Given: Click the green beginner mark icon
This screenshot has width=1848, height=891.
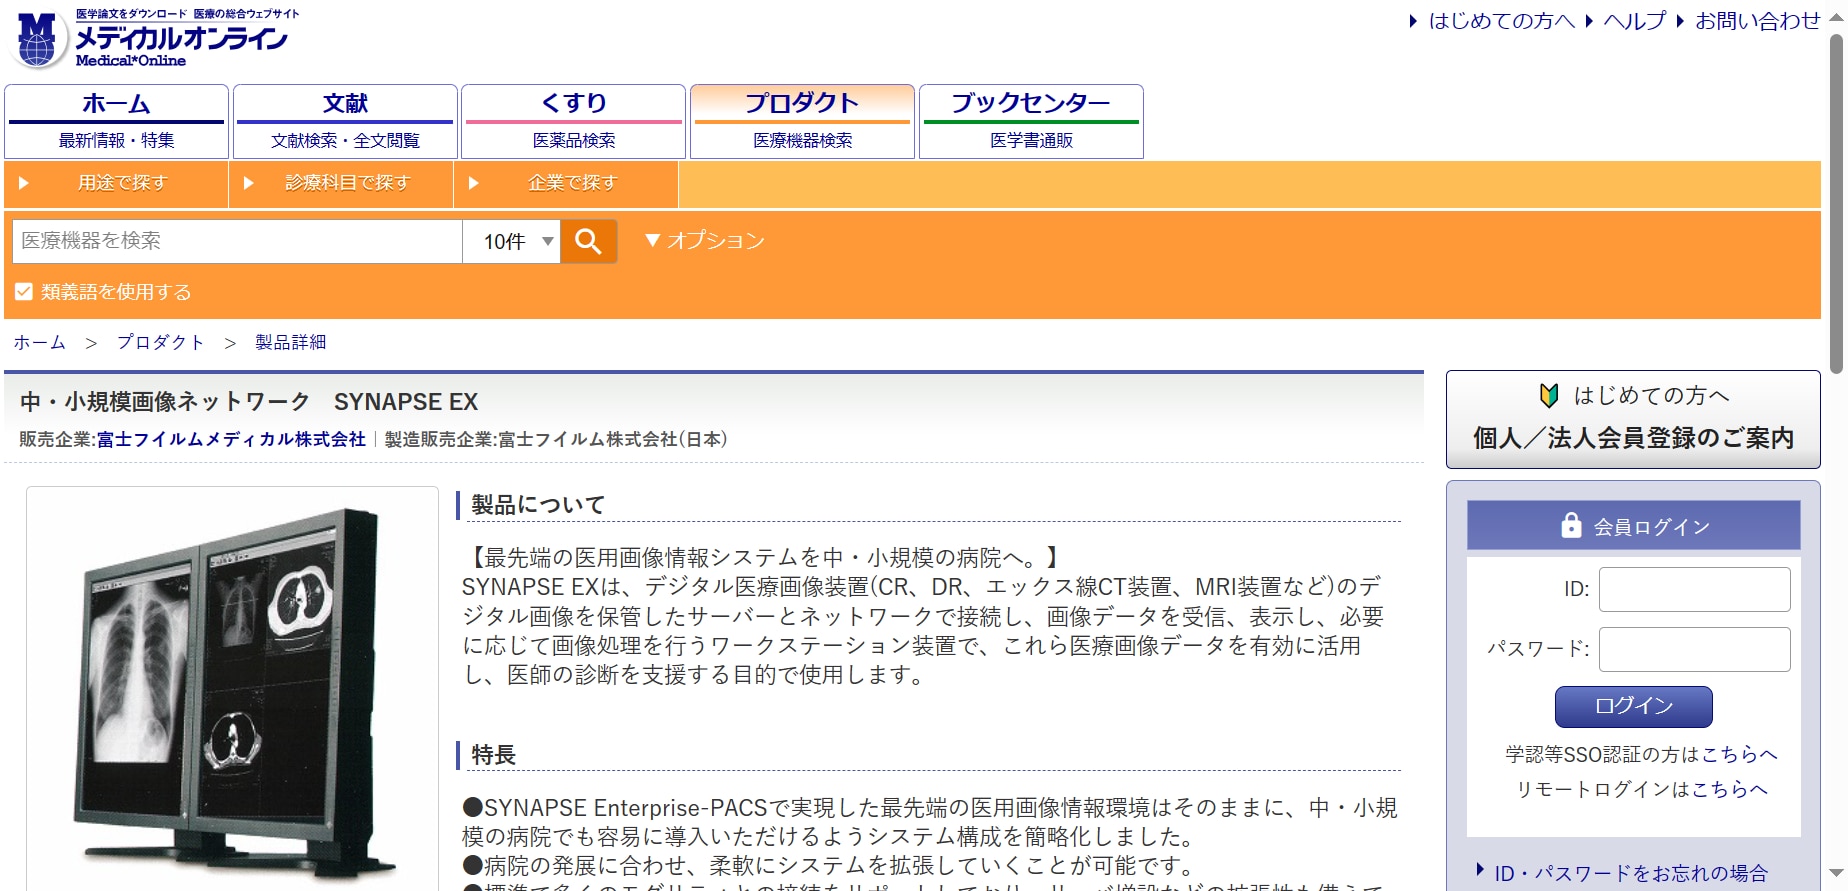Looking at the screenshot, I should [1548, 396].
